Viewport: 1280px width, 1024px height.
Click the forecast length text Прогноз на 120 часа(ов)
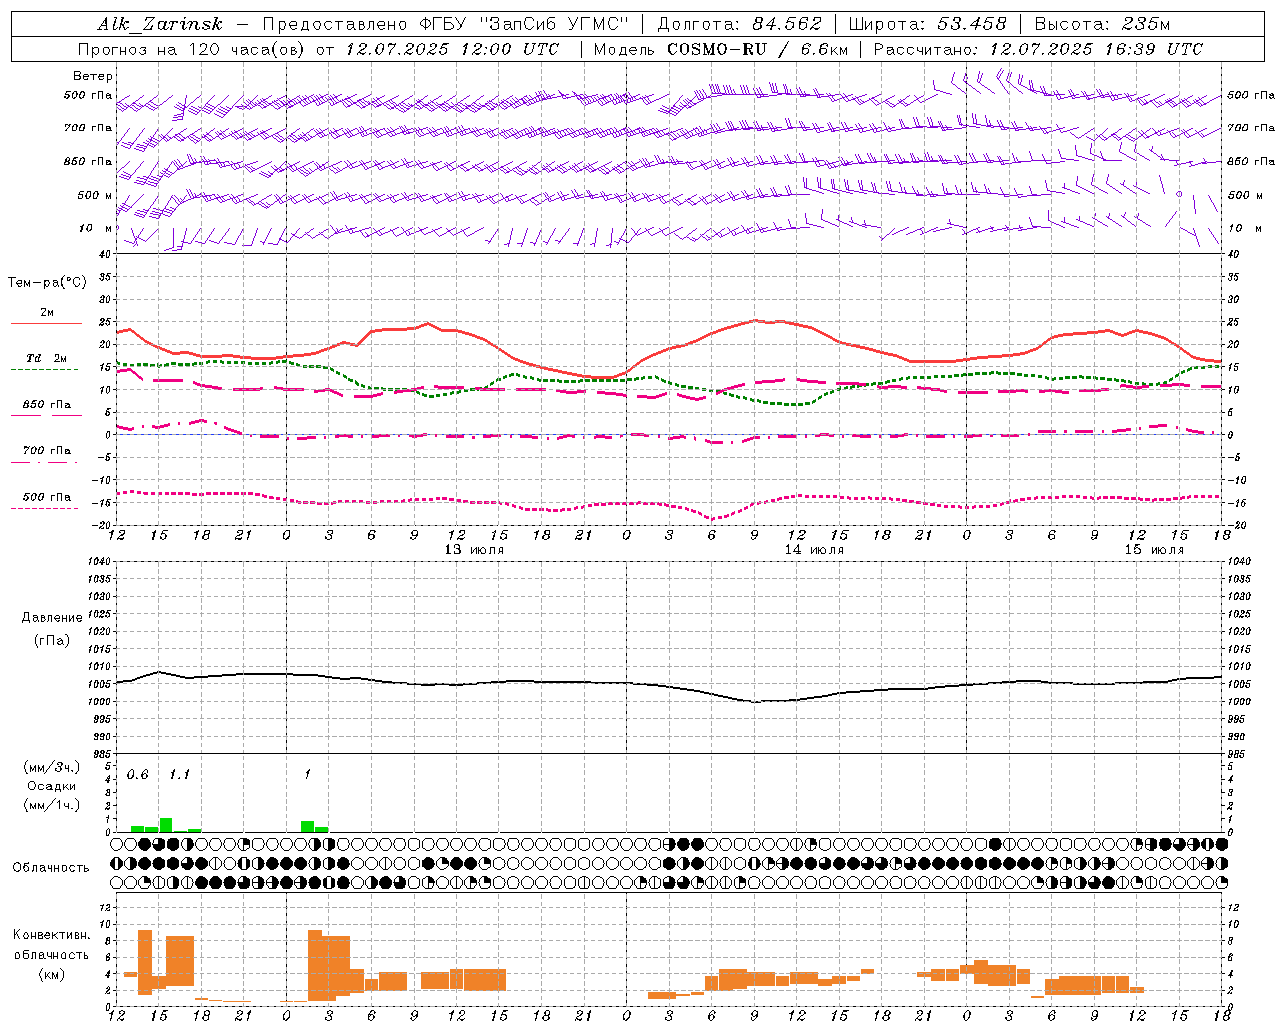coord(192,49)
